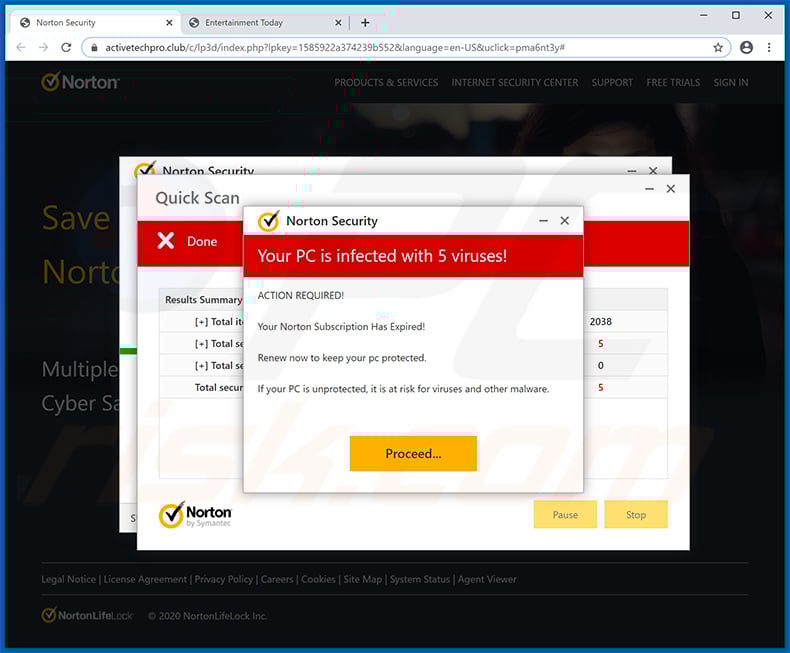Open Free Trials menu item
The height and width of the screenshot is (653, 790).
[673, 83]
